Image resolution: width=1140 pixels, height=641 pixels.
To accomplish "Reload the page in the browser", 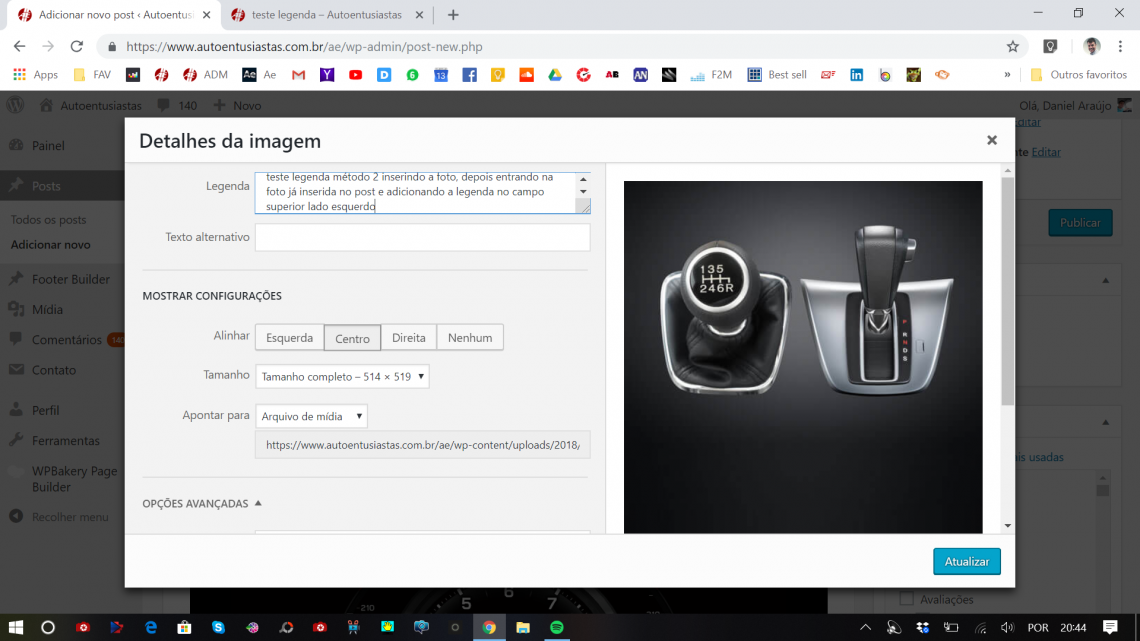I will coord(76,47).
